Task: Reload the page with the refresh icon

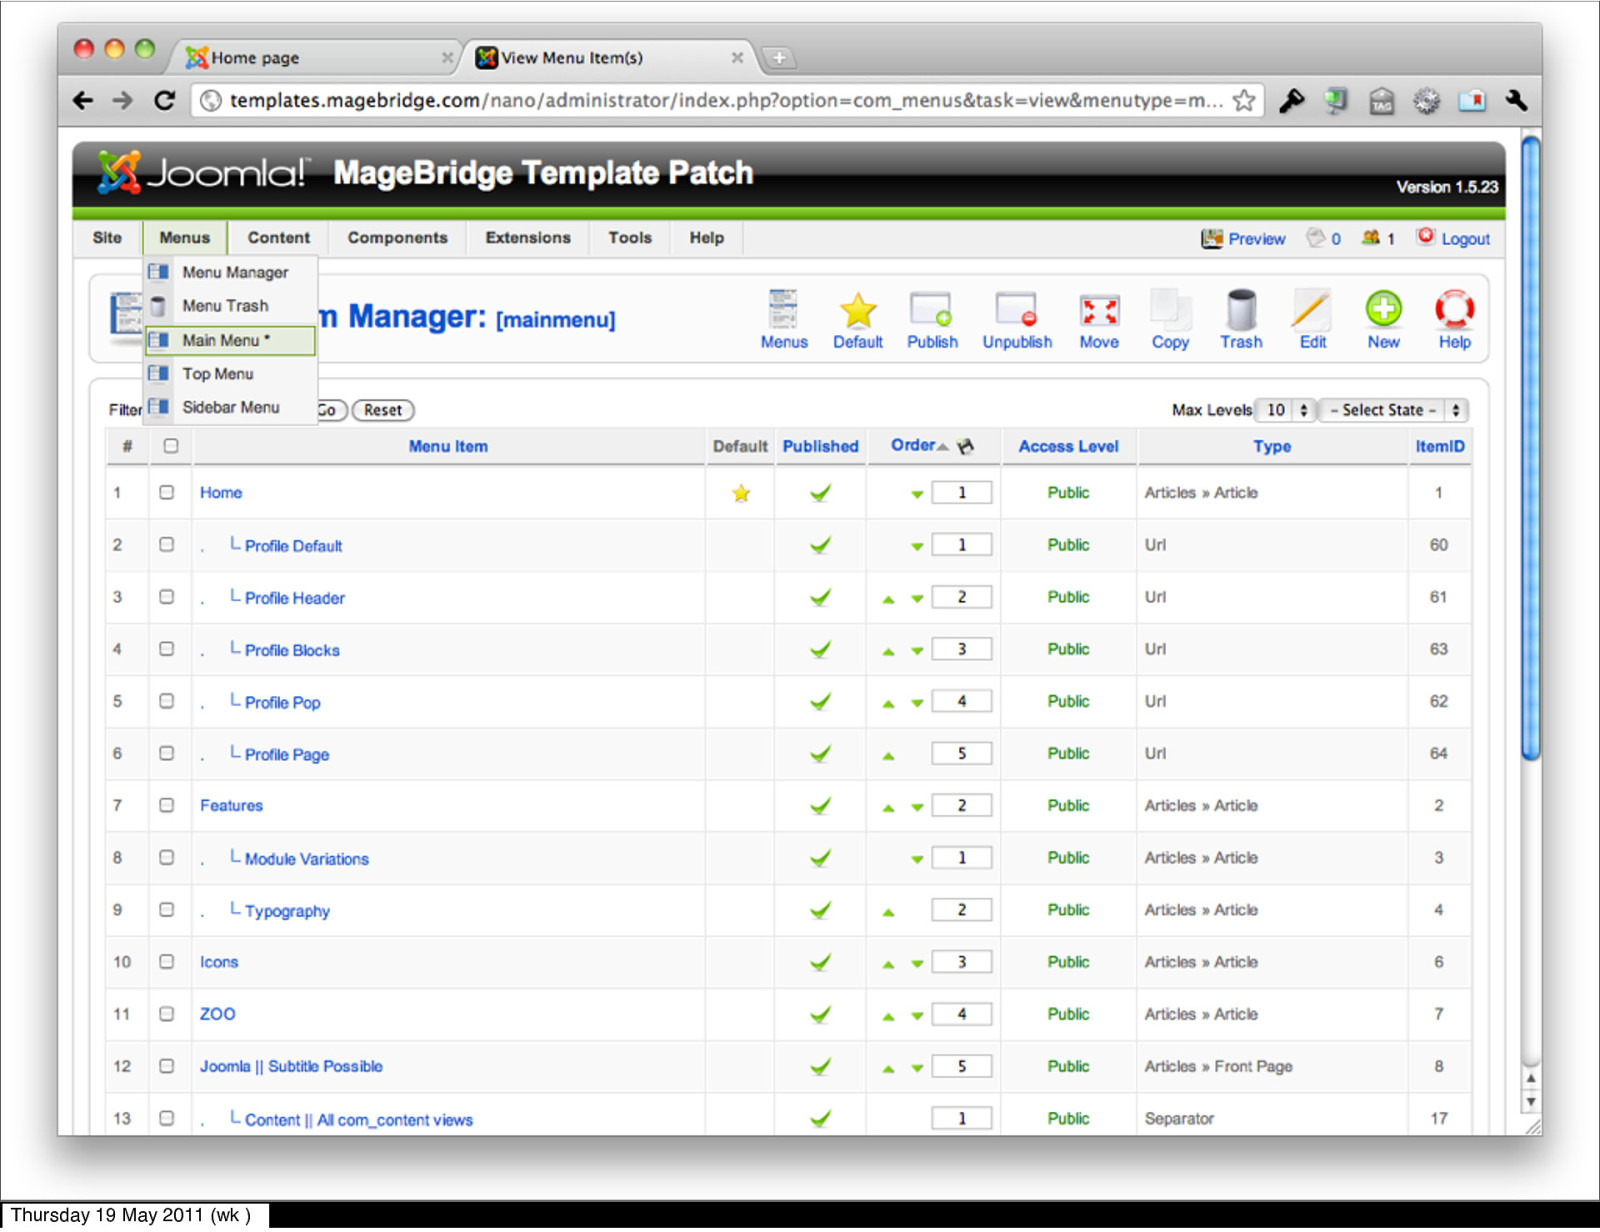Action: click(164, 100)
